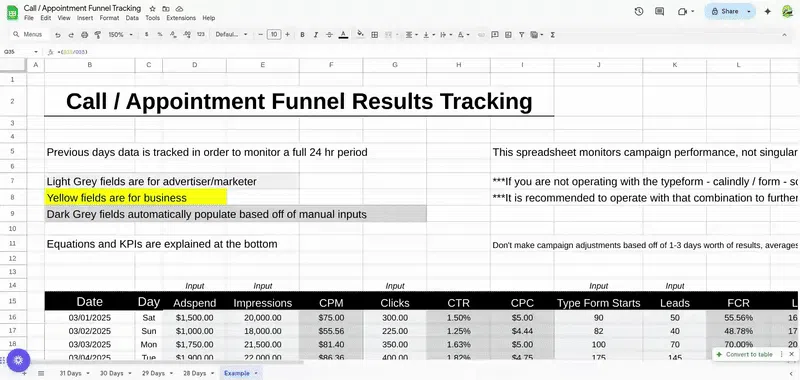
Task: Open the Name box dropdown
Action: coord(36,52)
